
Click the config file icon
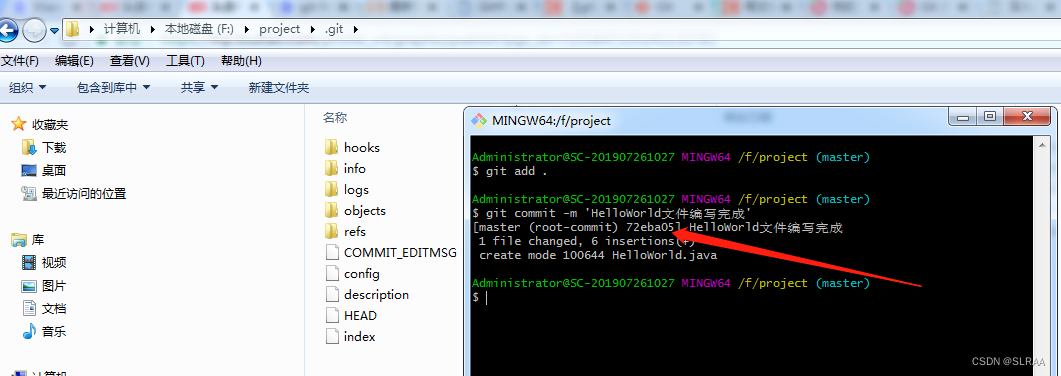click(332, 273)
